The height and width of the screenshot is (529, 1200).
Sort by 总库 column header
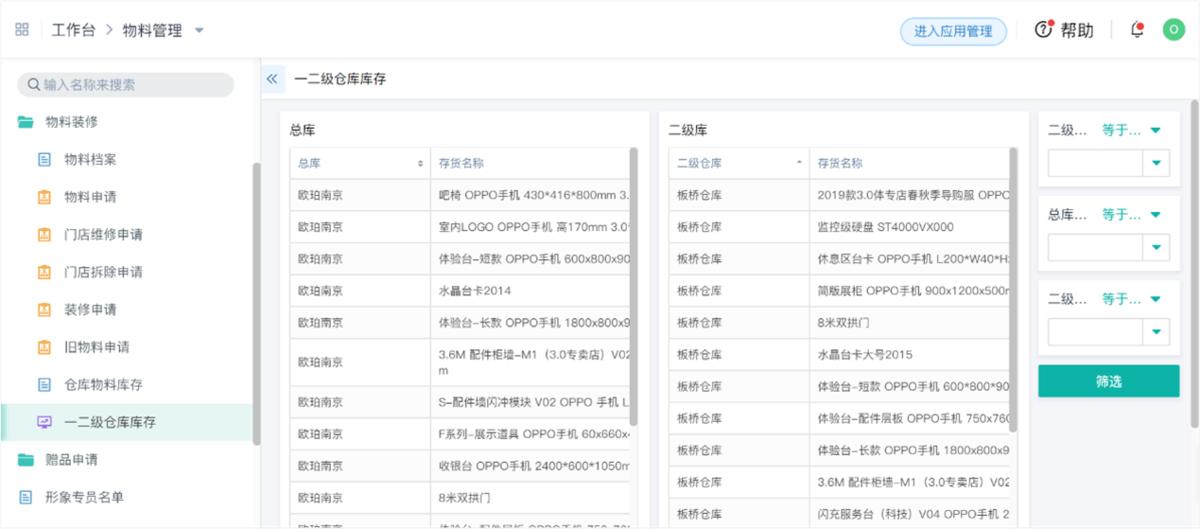pyautogui.click(x=360, y=163)
